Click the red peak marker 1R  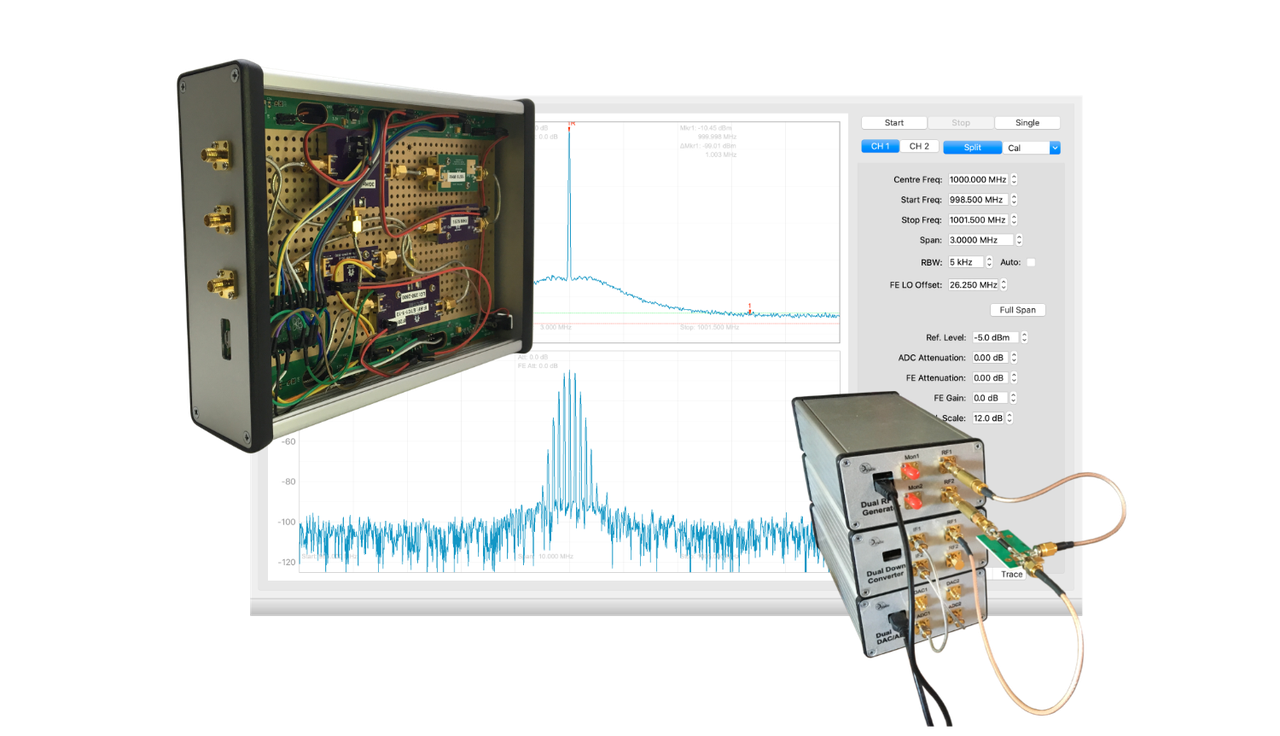(571, 125)
